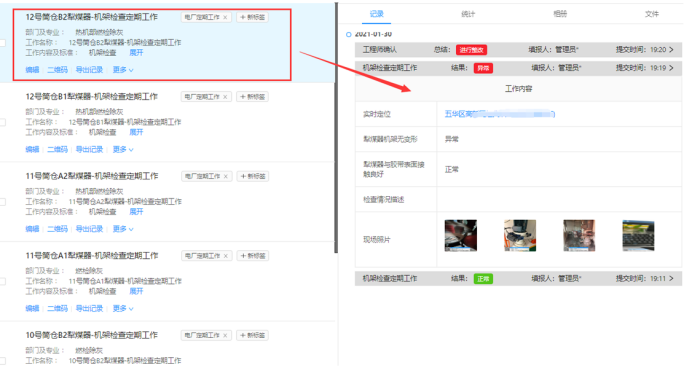Image resolution: width=693 pixels, height=374 pixels.
Task: Open 更多 dropdown for 11号筒仓A1 item
Action: pos(123,309)
